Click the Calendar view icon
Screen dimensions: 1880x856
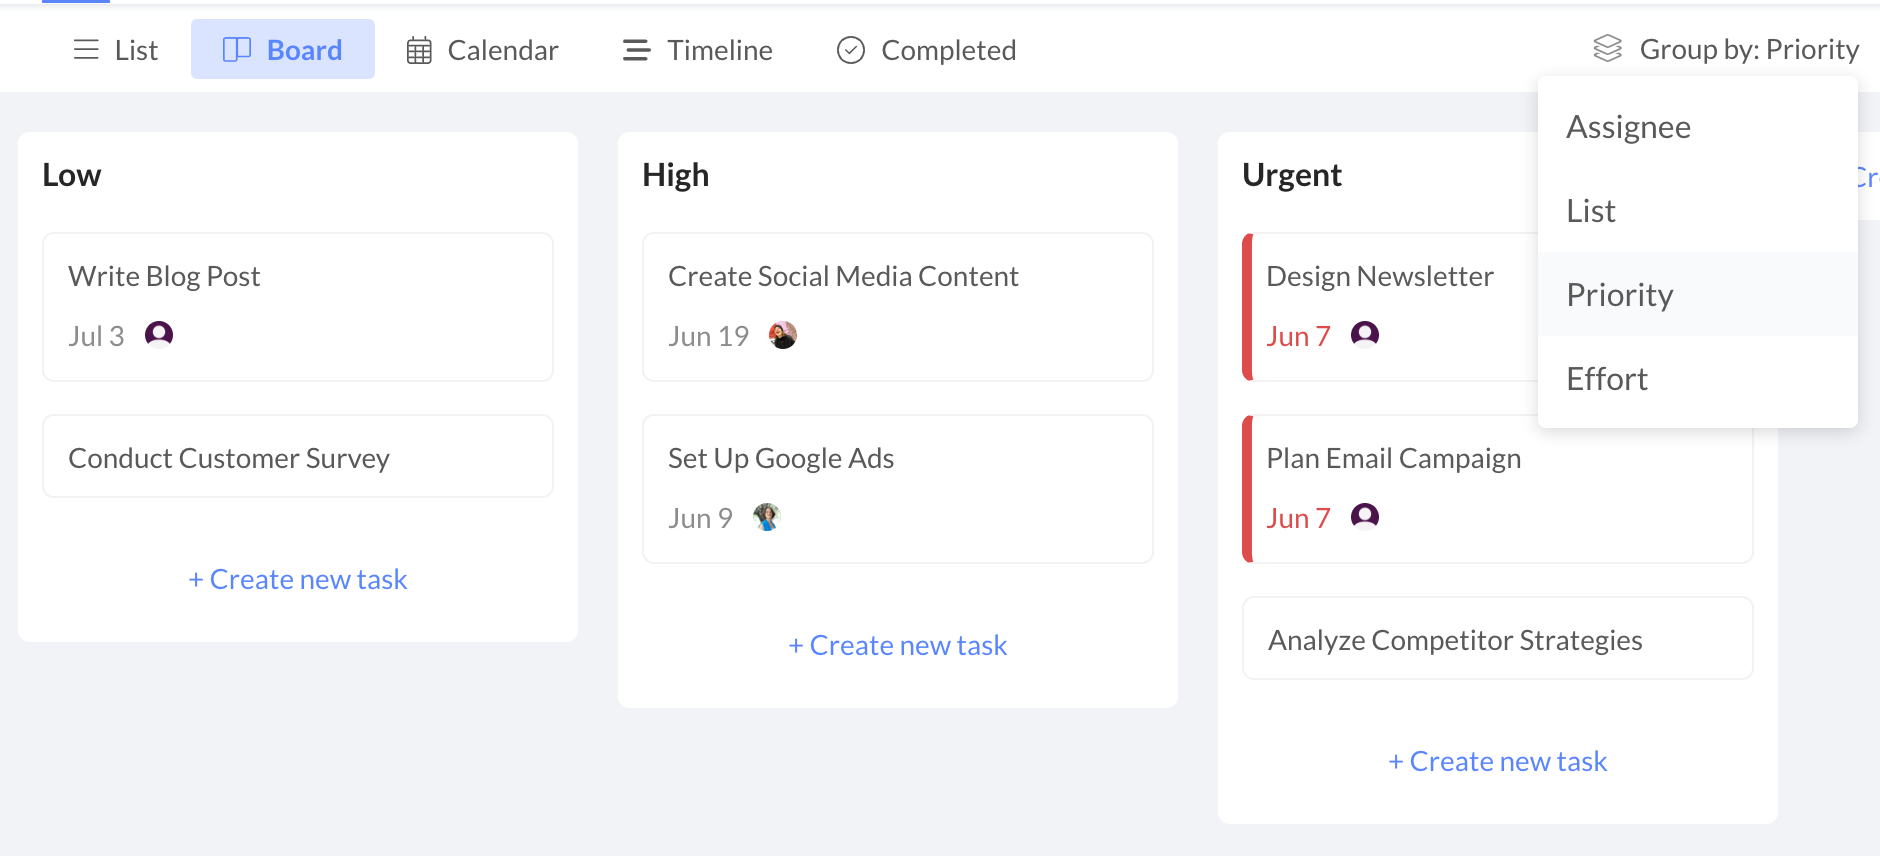click(419, 49)
